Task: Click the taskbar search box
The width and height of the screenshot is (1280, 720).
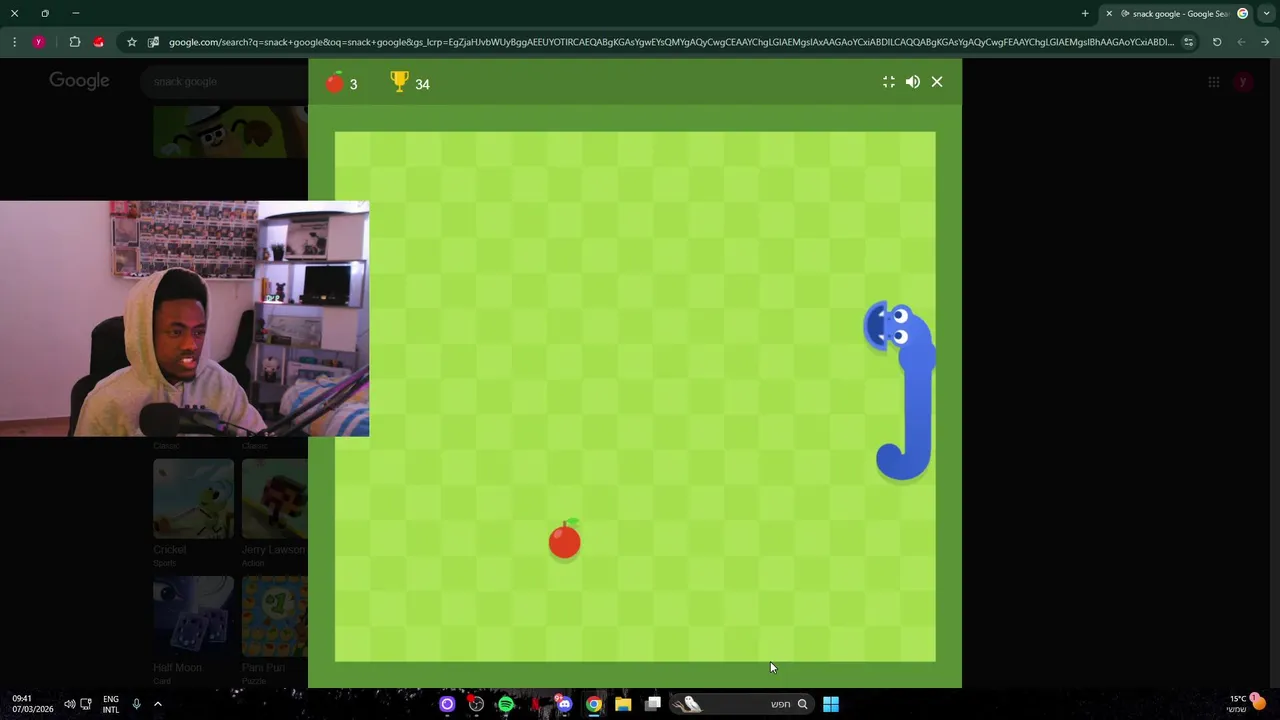Action: (740, 704)
